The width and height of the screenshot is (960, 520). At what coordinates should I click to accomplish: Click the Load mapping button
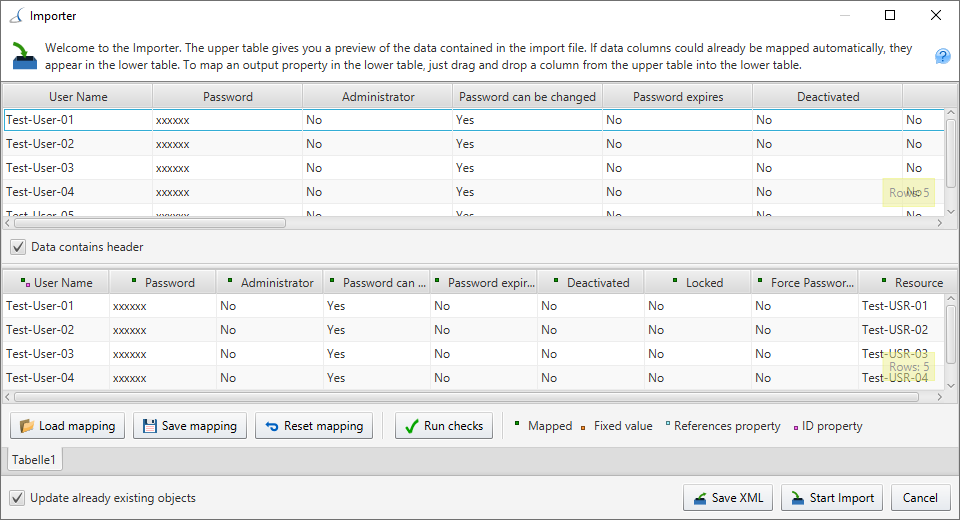(67, 426)
